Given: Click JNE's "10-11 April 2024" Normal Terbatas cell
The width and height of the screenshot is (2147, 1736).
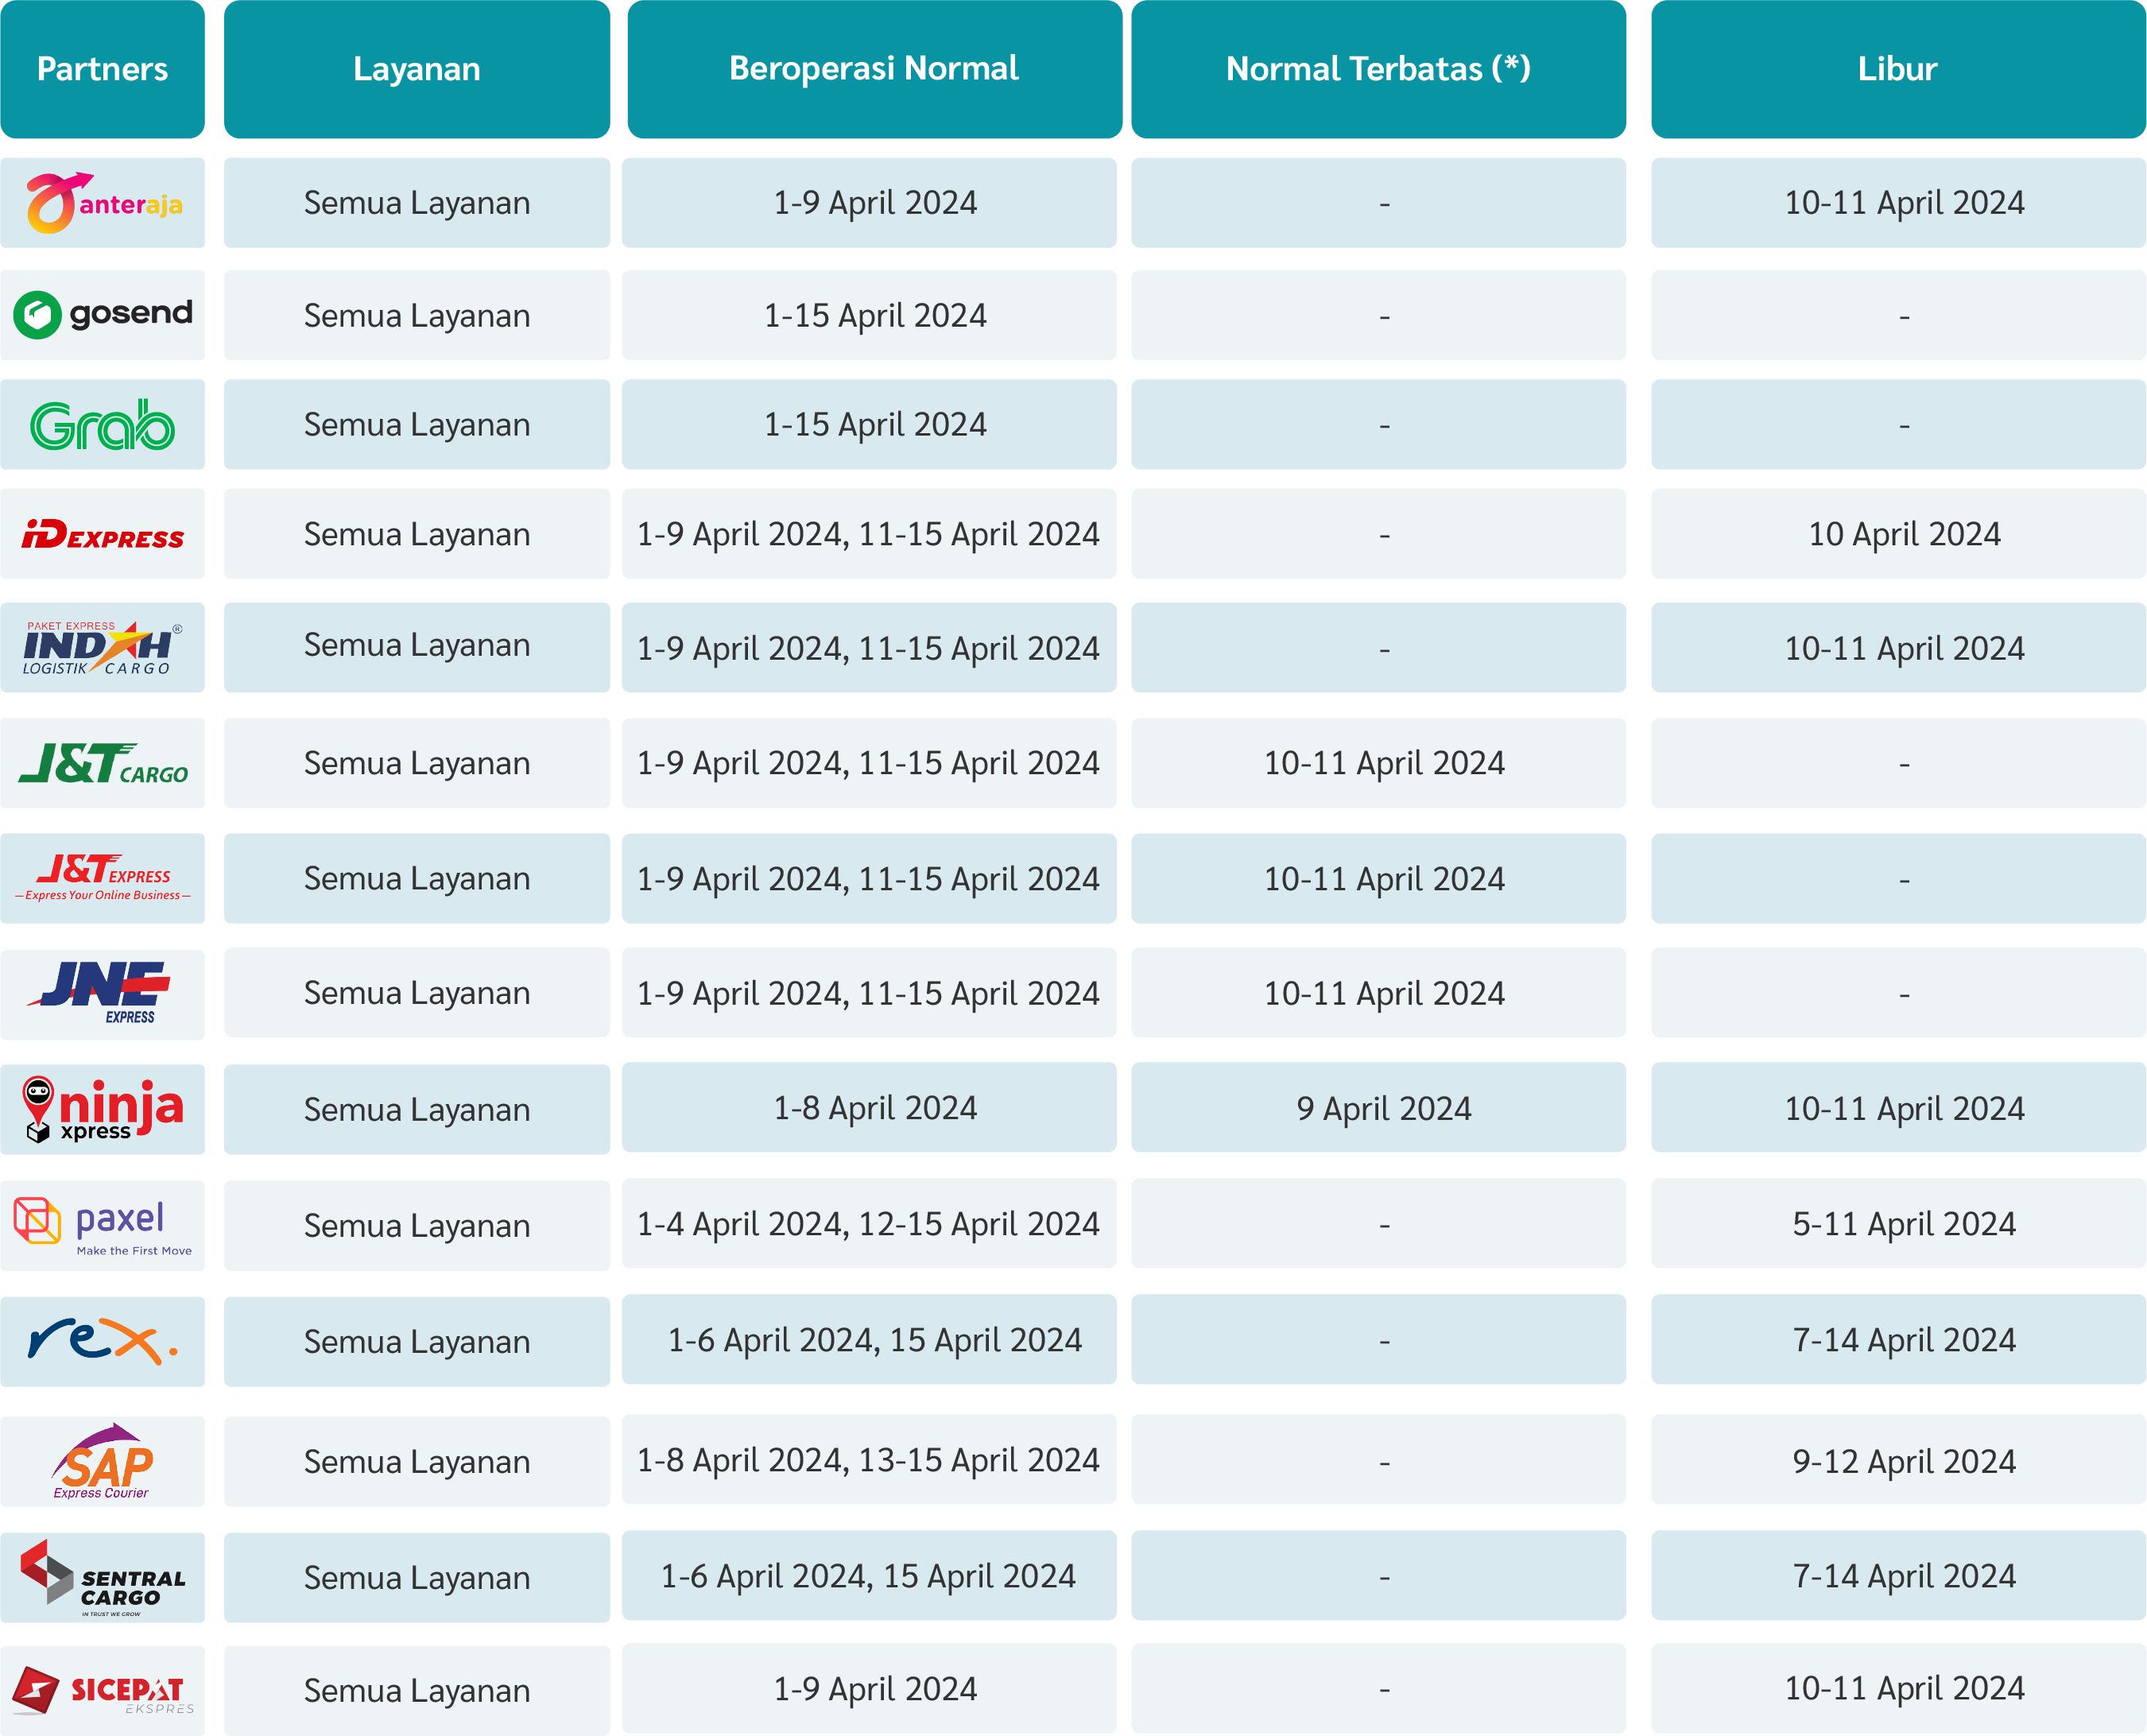Looking at the screenshot, I should pos(1378,992).
